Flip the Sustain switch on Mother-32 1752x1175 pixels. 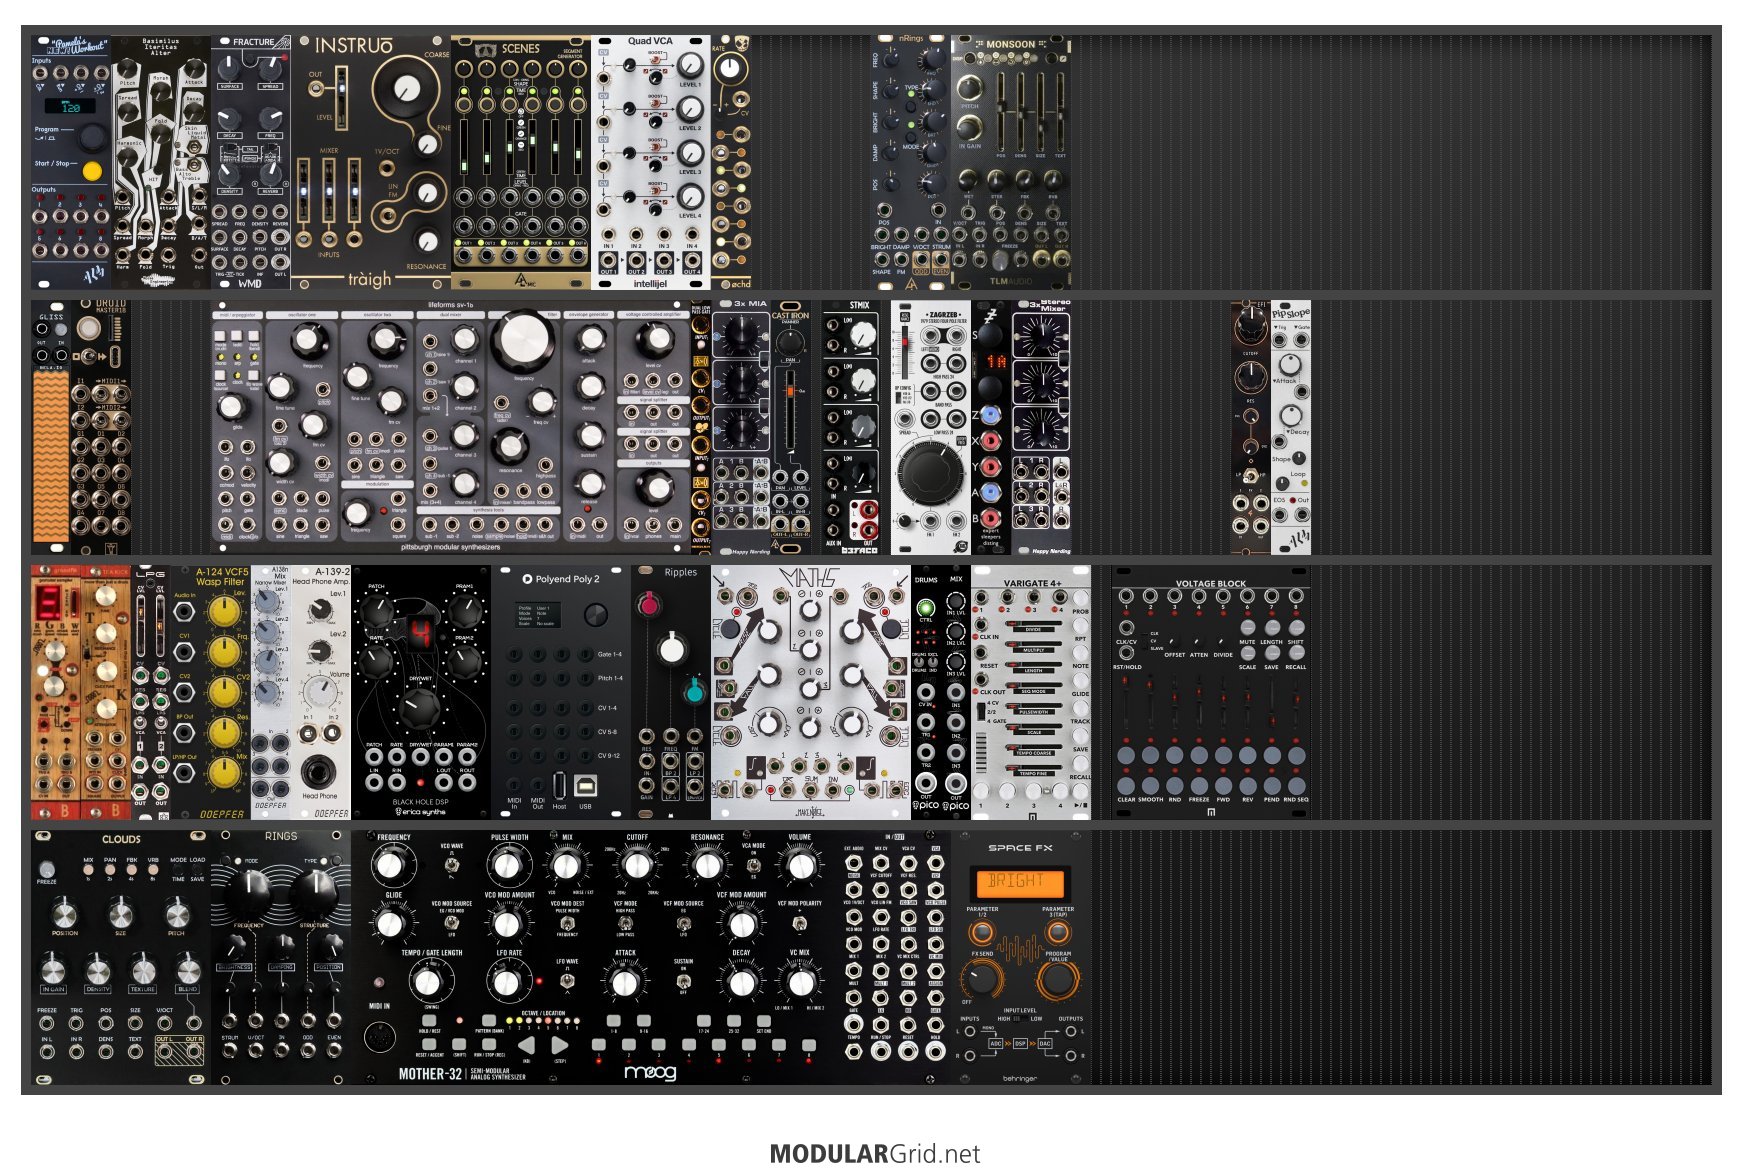684,980
